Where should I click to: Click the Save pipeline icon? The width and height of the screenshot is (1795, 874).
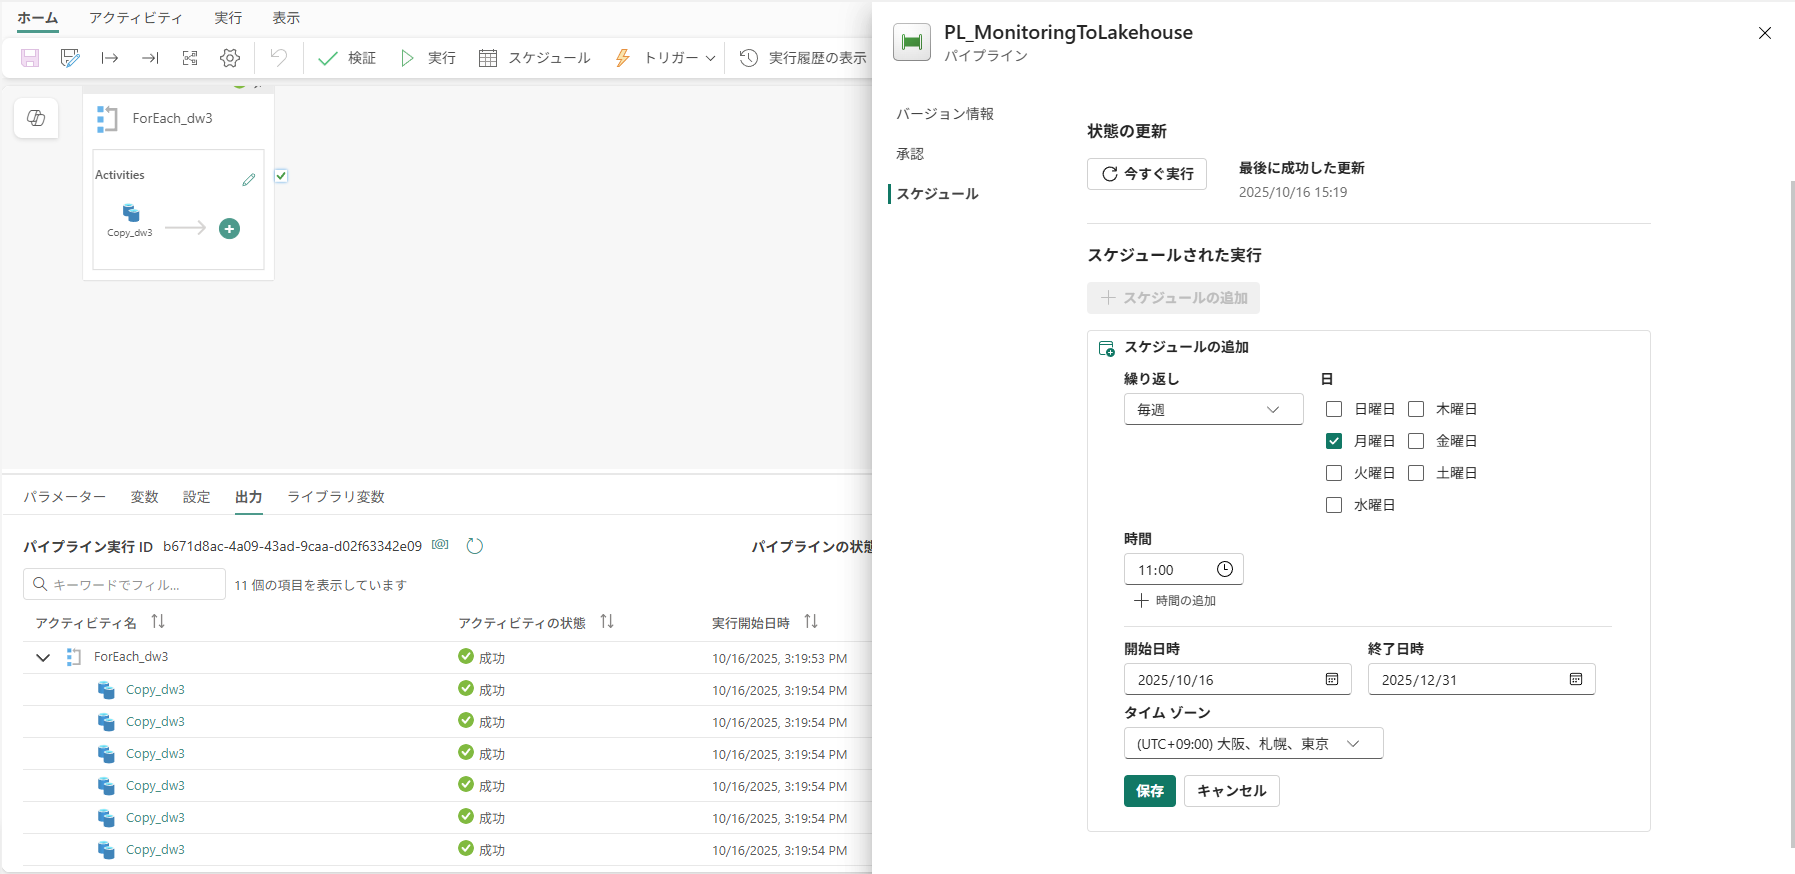pyautogui.click(x=30, y=58)
